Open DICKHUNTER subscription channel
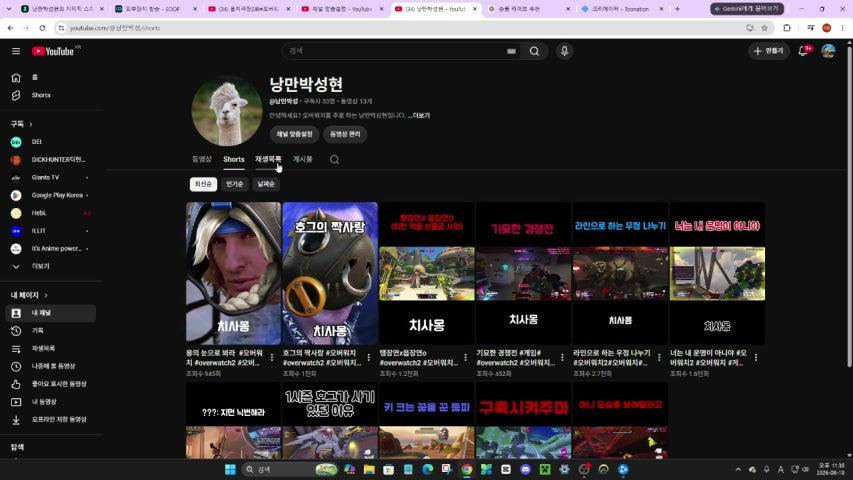This screenshot has width=853, height=480. point(52,159)
